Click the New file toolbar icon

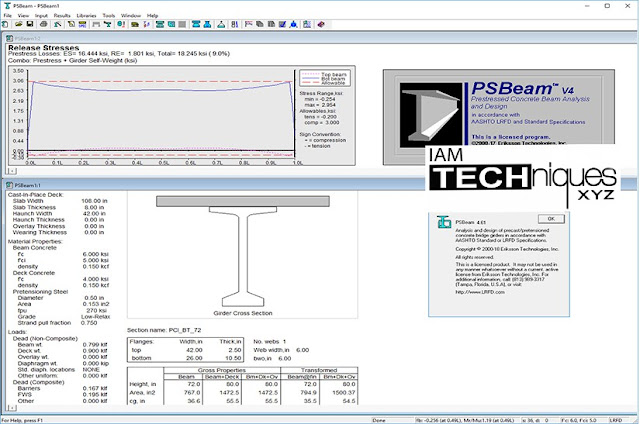point(5,24)
